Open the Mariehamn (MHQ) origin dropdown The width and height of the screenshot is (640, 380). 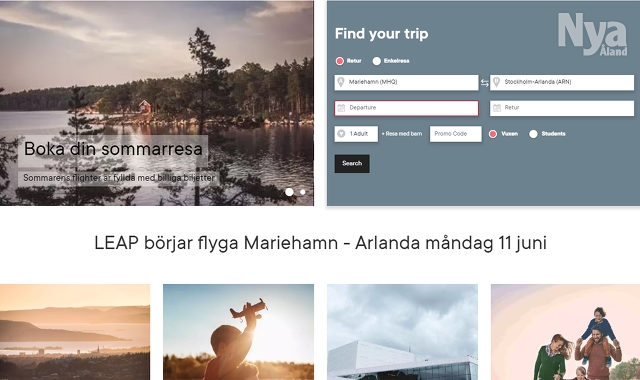[406, 82]
